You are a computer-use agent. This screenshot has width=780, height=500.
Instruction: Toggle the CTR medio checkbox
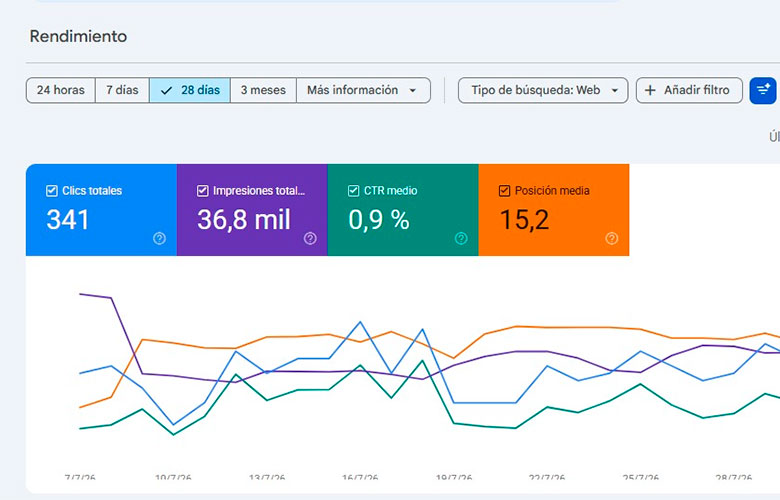pyautogui.click(x=353, y=191)
